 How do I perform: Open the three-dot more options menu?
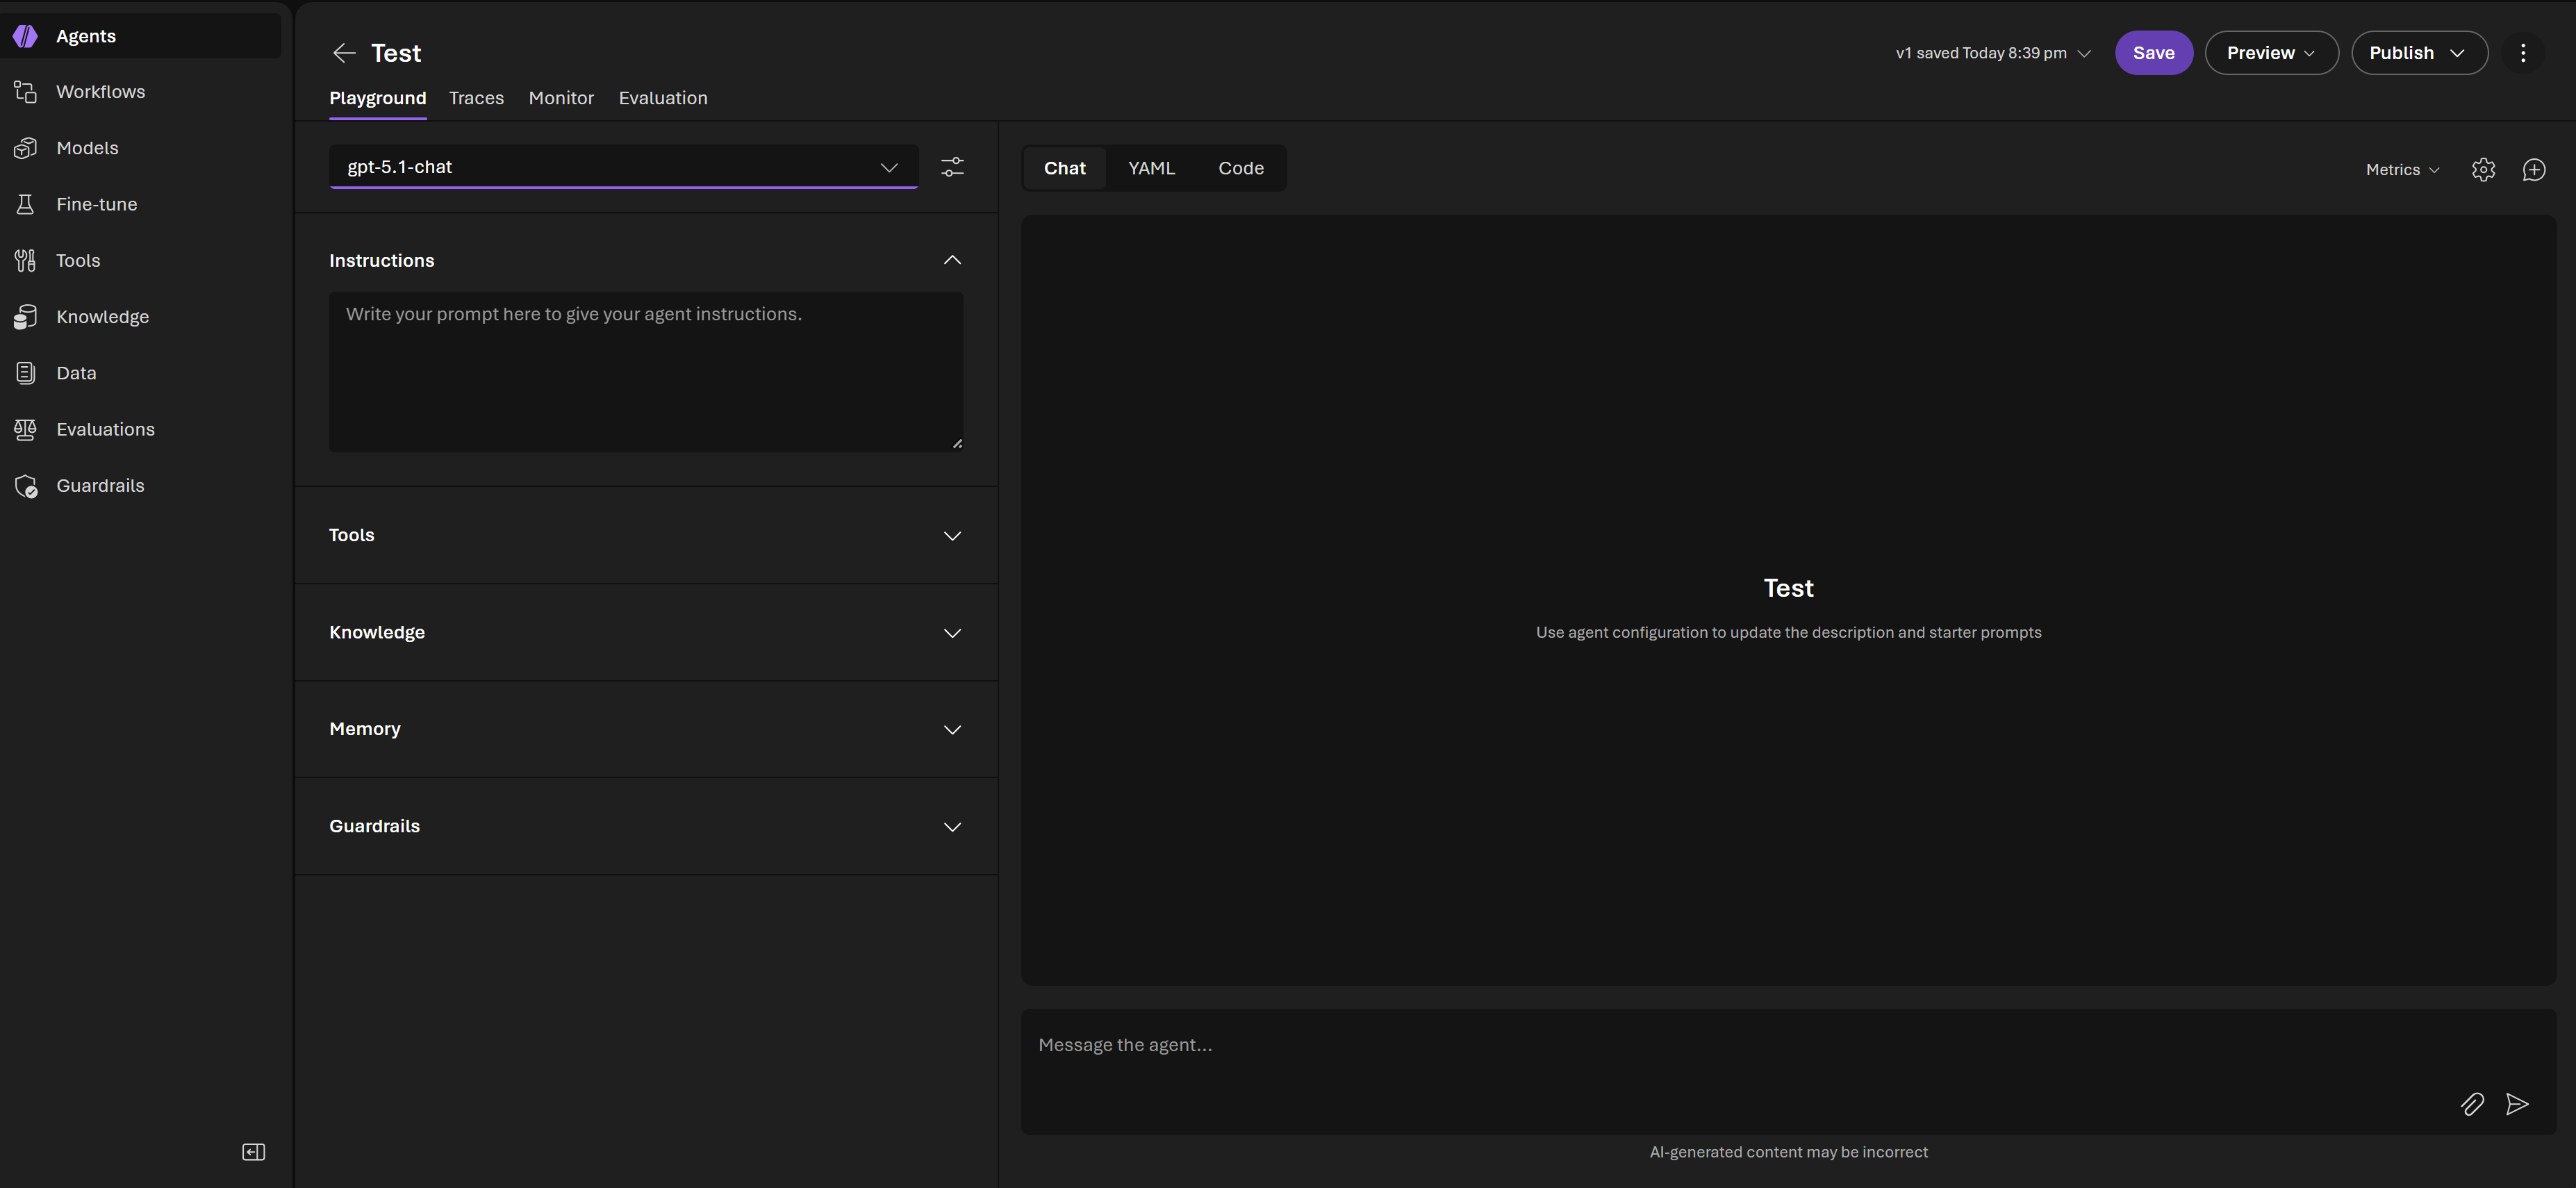coord(2522,53)
